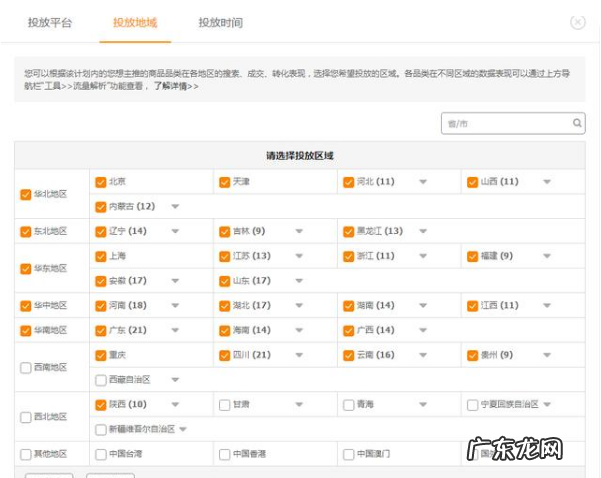Check 中国澳门 checkbox
Viewport: 601px width, 478px height.
tap(348, 454)
